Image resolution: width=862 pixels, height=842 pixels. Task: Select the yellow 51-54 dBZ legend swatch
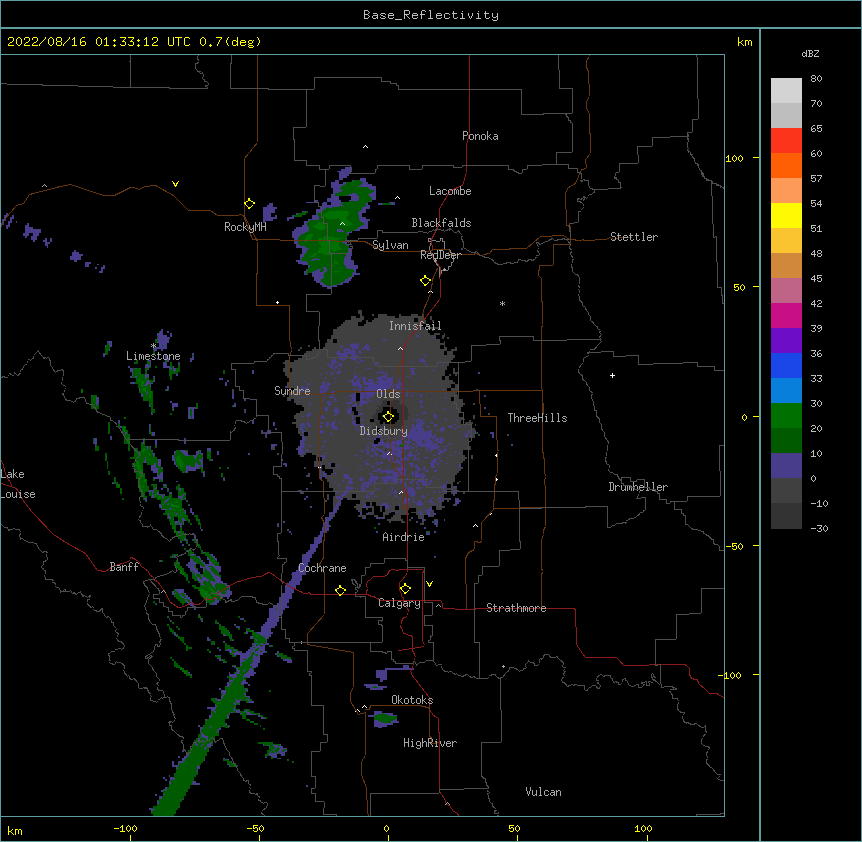click(x=786, y=215)
